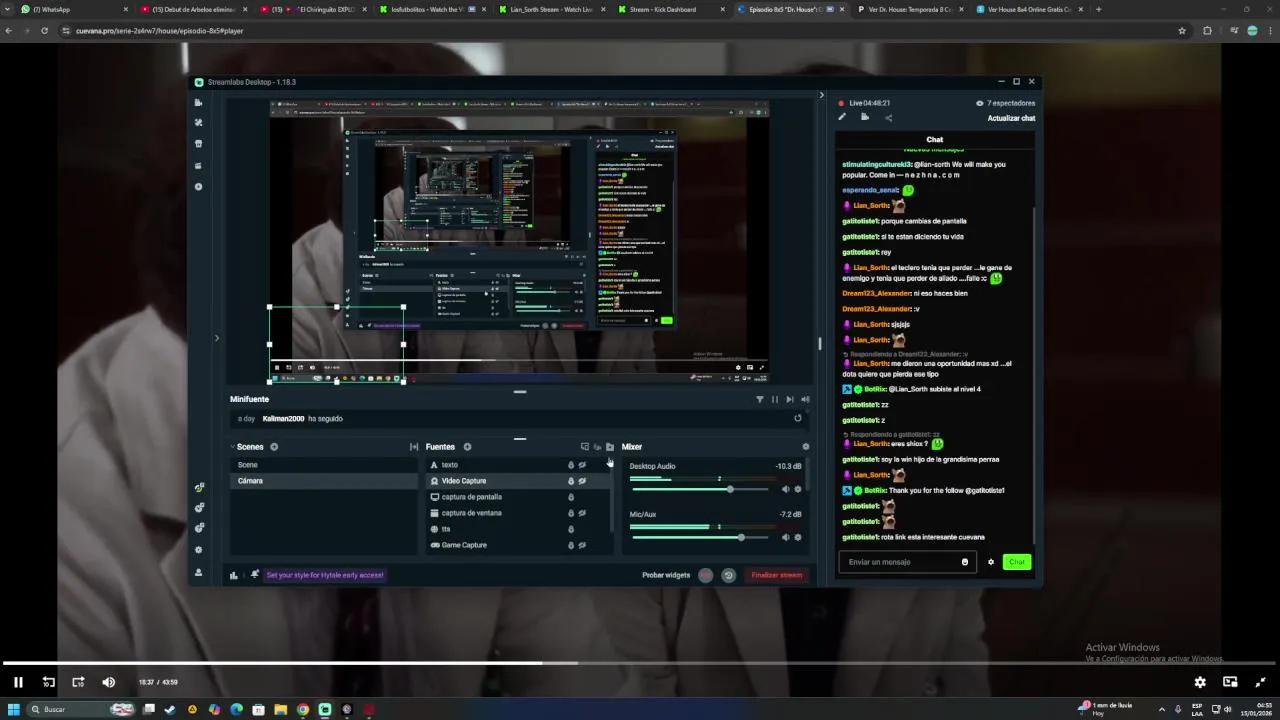Toggle lock on captura de pantalla source
The width and height of the screenshot is (1280, 720).
[571, 497]
